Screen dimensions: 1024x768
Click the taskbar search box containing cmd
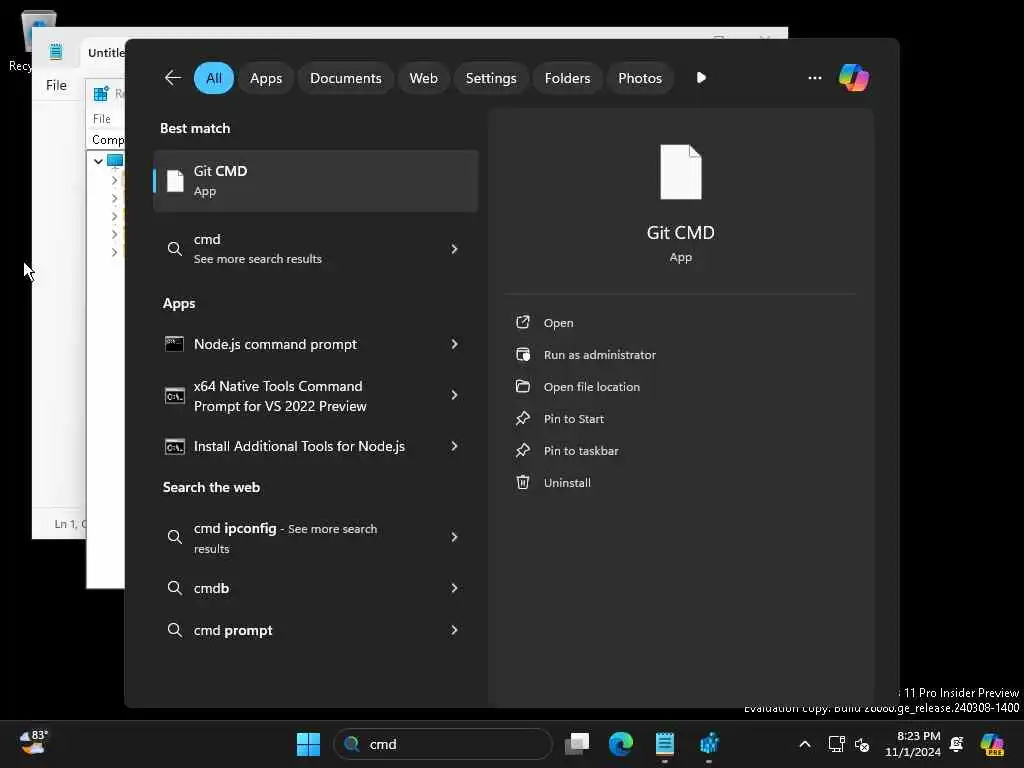click(x=443, y=744)
